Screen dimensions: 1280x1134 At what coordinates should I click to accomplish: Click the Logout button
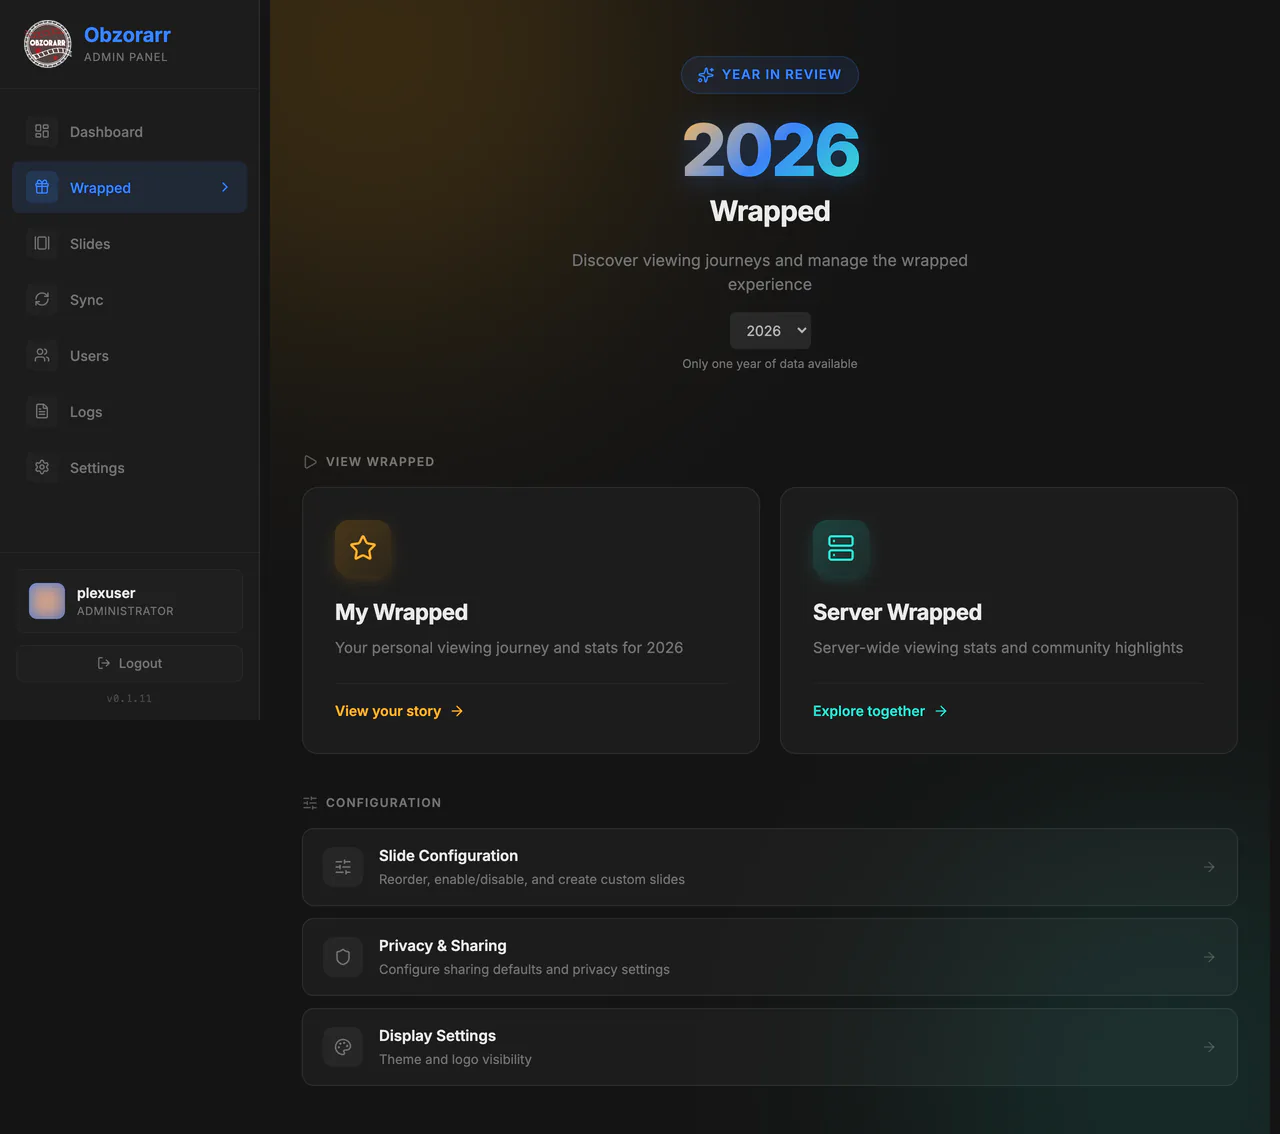[130, 663]
